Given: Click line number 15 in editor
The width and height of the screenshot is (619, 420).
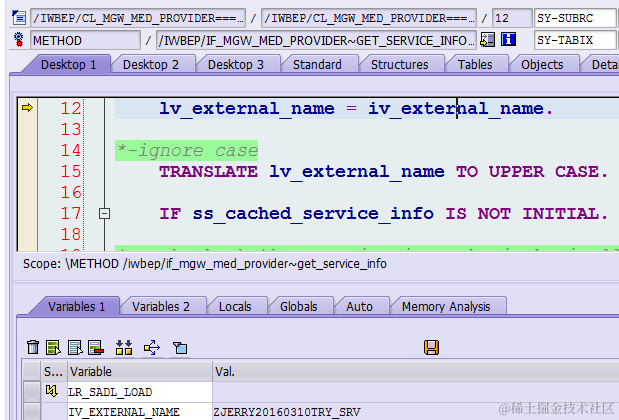Looking at the screenshot, I should tap(71, 171).
